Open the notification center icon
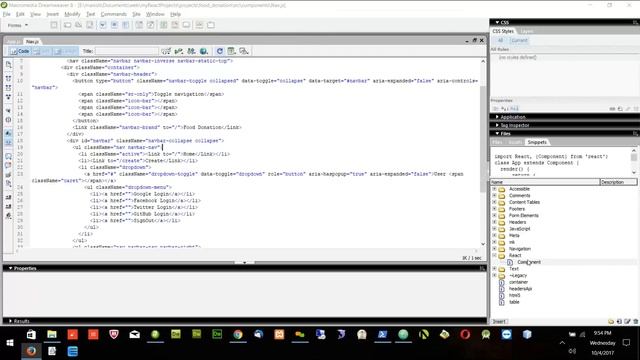The height and width of the screenshot is (360, 640). [627, 343]
